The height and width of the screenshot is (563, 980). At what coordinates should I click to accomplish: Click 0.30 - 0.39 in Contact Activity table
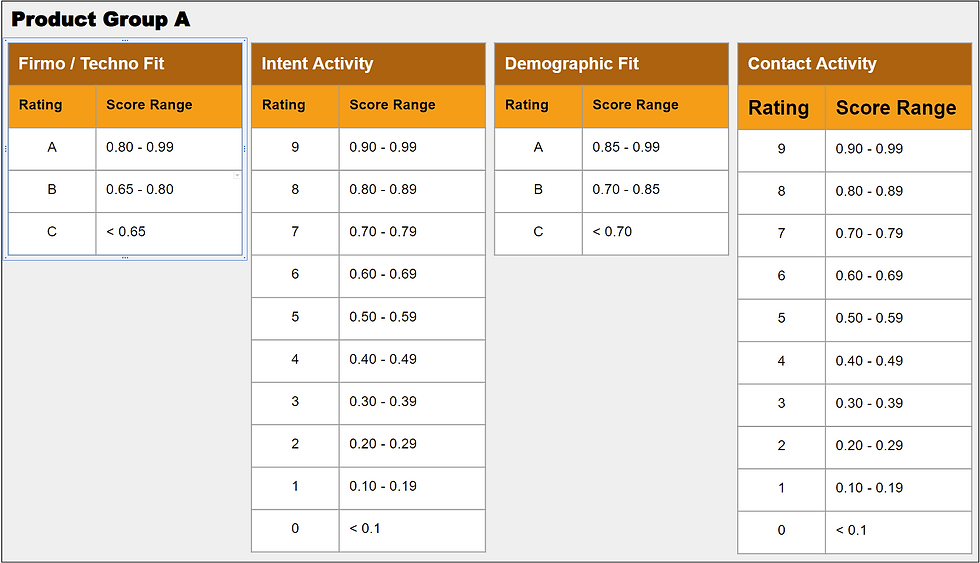click(x=899, y=406)
